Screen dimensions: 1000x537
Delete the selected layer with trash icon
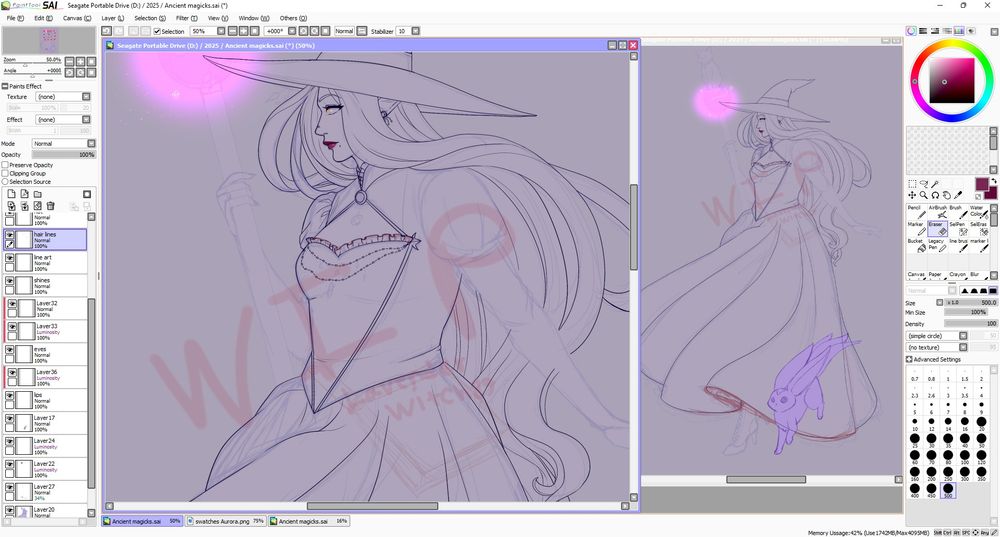pos(50,206)
